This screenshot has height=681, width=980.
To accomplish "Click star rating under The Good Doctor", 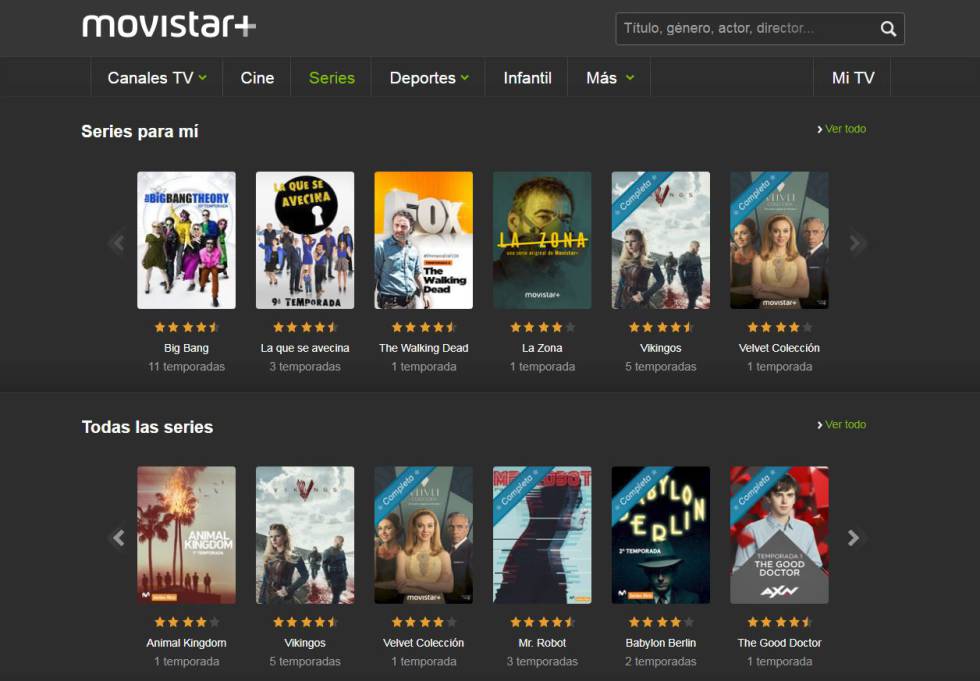I will (779, 622).
